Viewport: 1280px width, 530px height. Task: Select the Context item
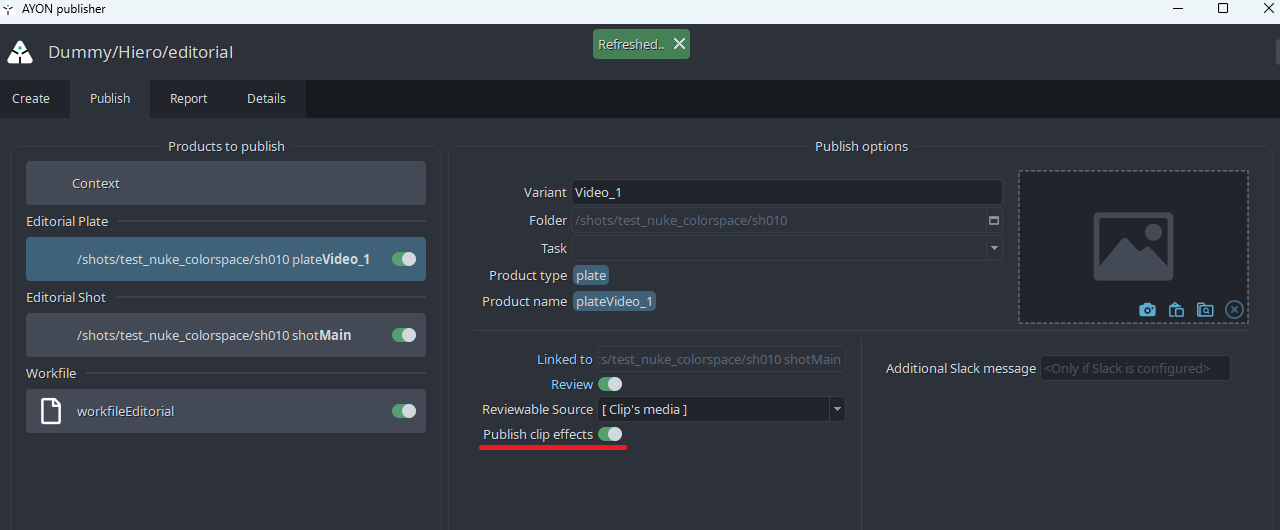[x=226, y=184]
